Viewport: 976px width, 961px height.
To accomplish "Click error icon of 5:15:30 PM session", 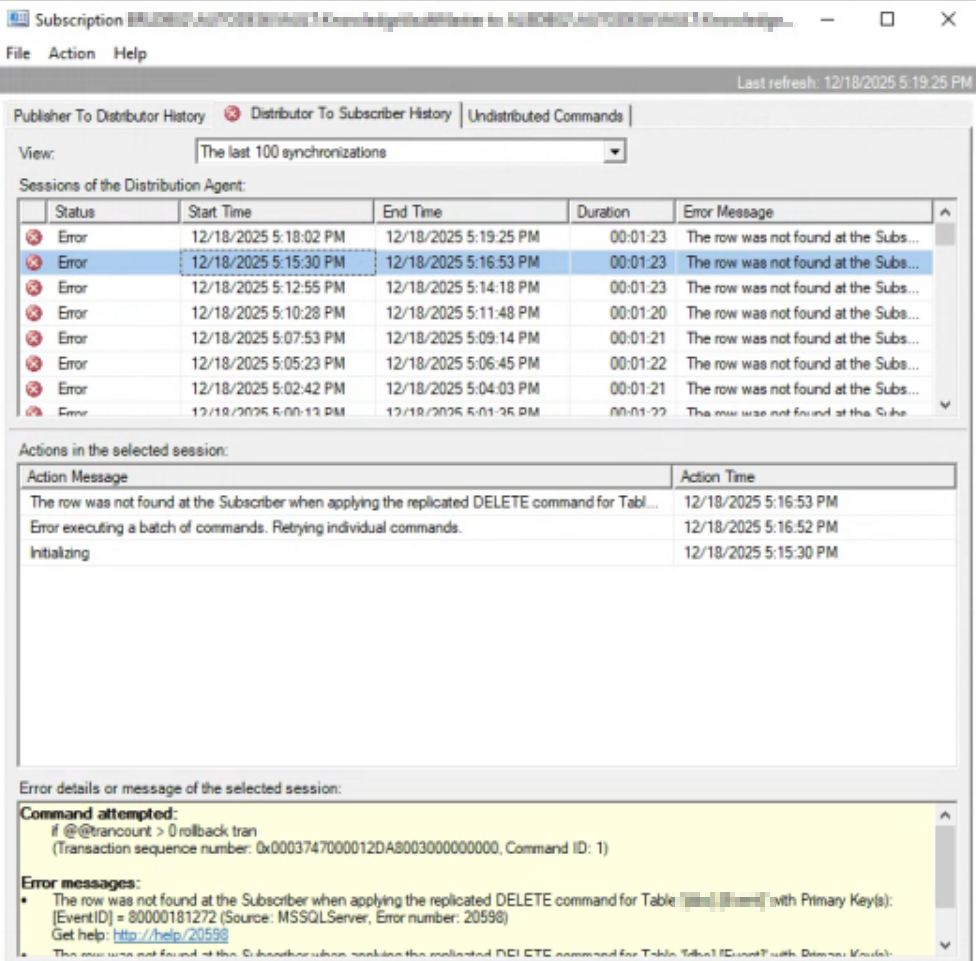I will click(34, 263).
